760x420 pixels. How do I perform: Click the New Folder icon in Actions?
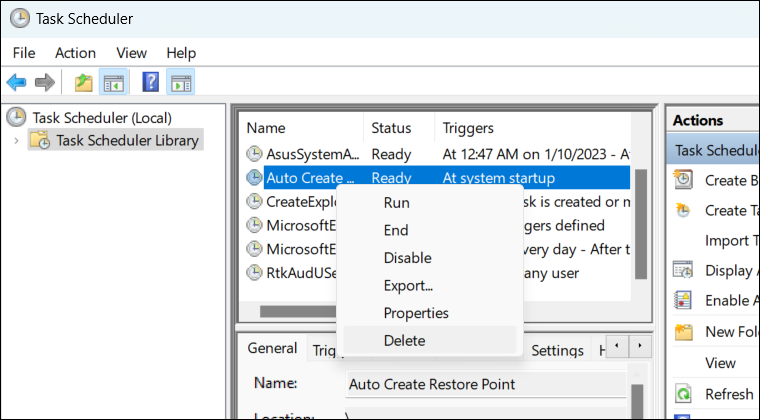(x=684, y=332)
